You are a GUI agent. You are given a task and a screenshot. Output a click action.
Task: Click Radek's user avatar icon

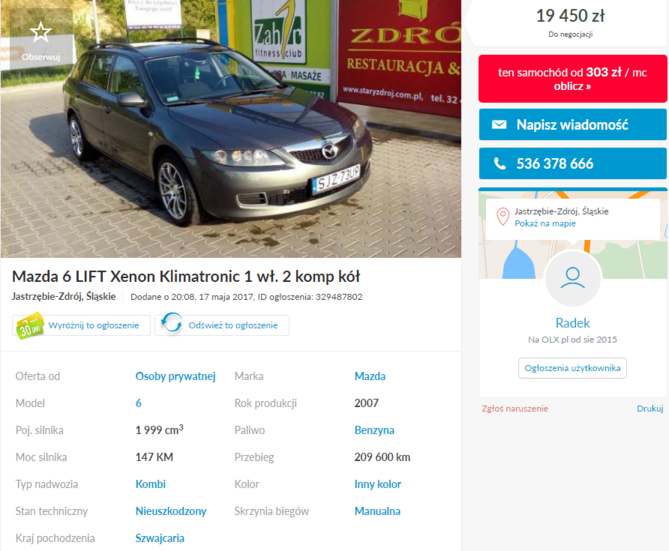[x=573, y=278]
